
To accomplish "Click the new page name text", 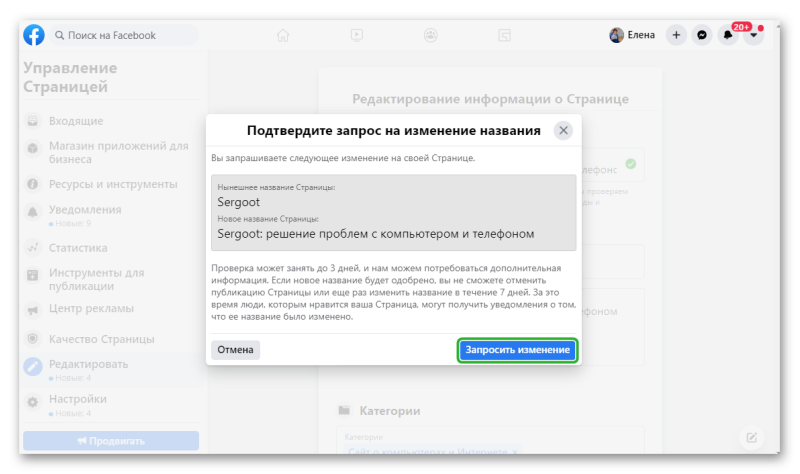I will click(376, 234).
